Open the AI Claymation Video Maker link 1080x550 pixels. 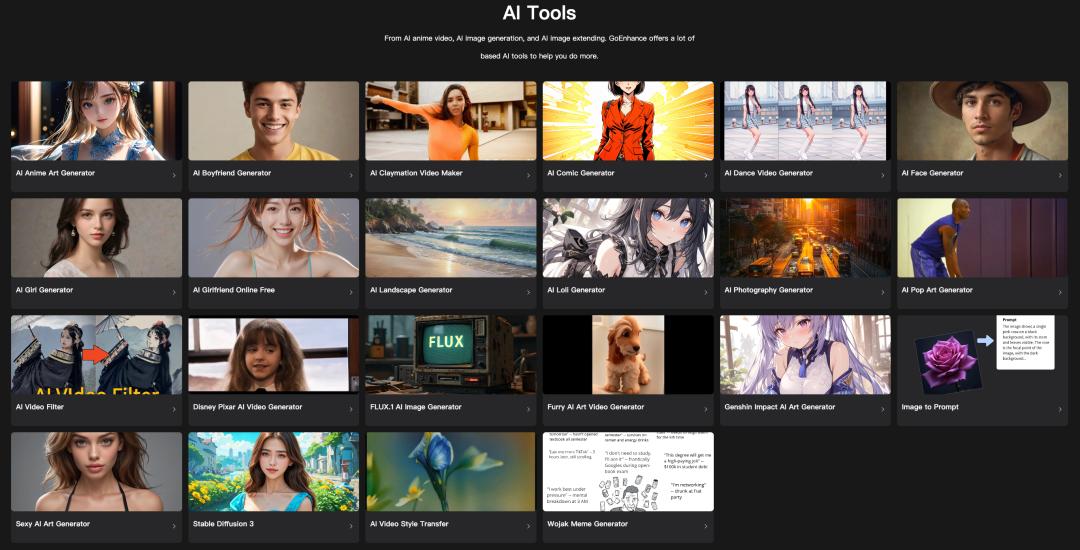[x=416, y=173]
